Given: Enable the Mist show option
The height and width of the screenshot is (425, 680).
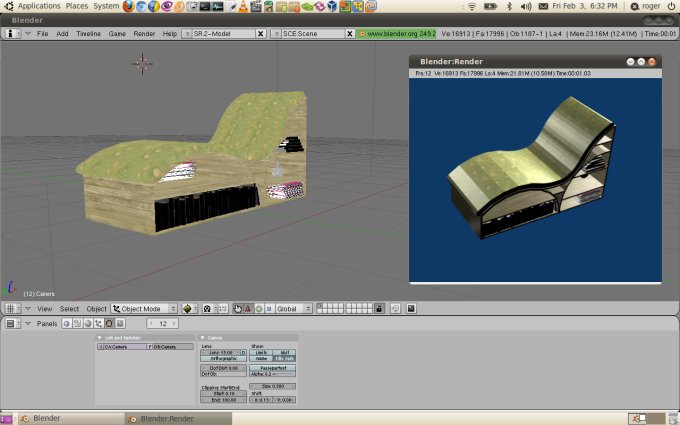Looking at the screenshot, I should click(284, 352).
